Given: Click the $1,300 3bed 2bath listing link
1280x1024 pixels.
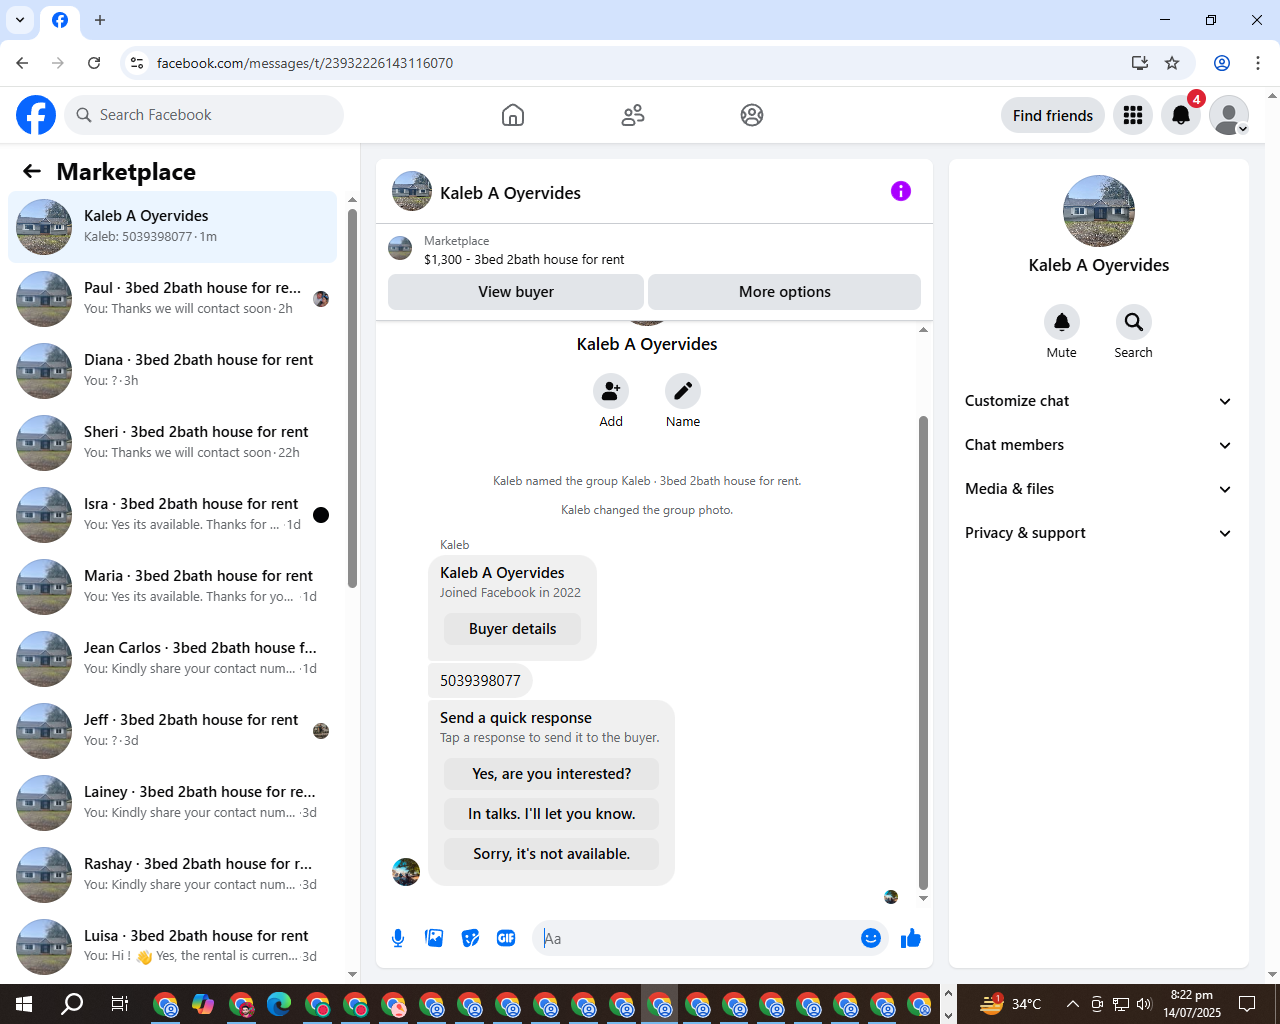Looking at the screenshot, I should click(524, 259).
